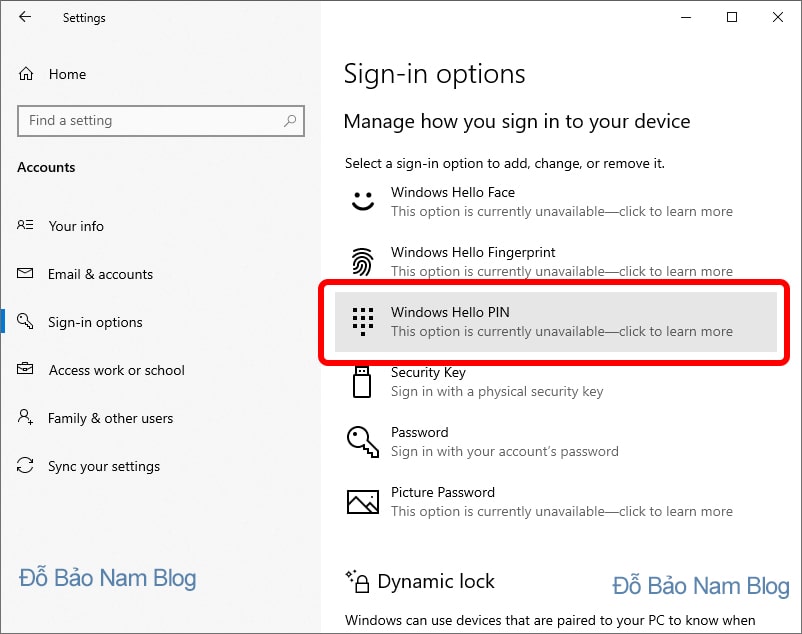The image size is (802, 634).
Task: Click the Family & other users icon
Action: [x=25, y=417]
